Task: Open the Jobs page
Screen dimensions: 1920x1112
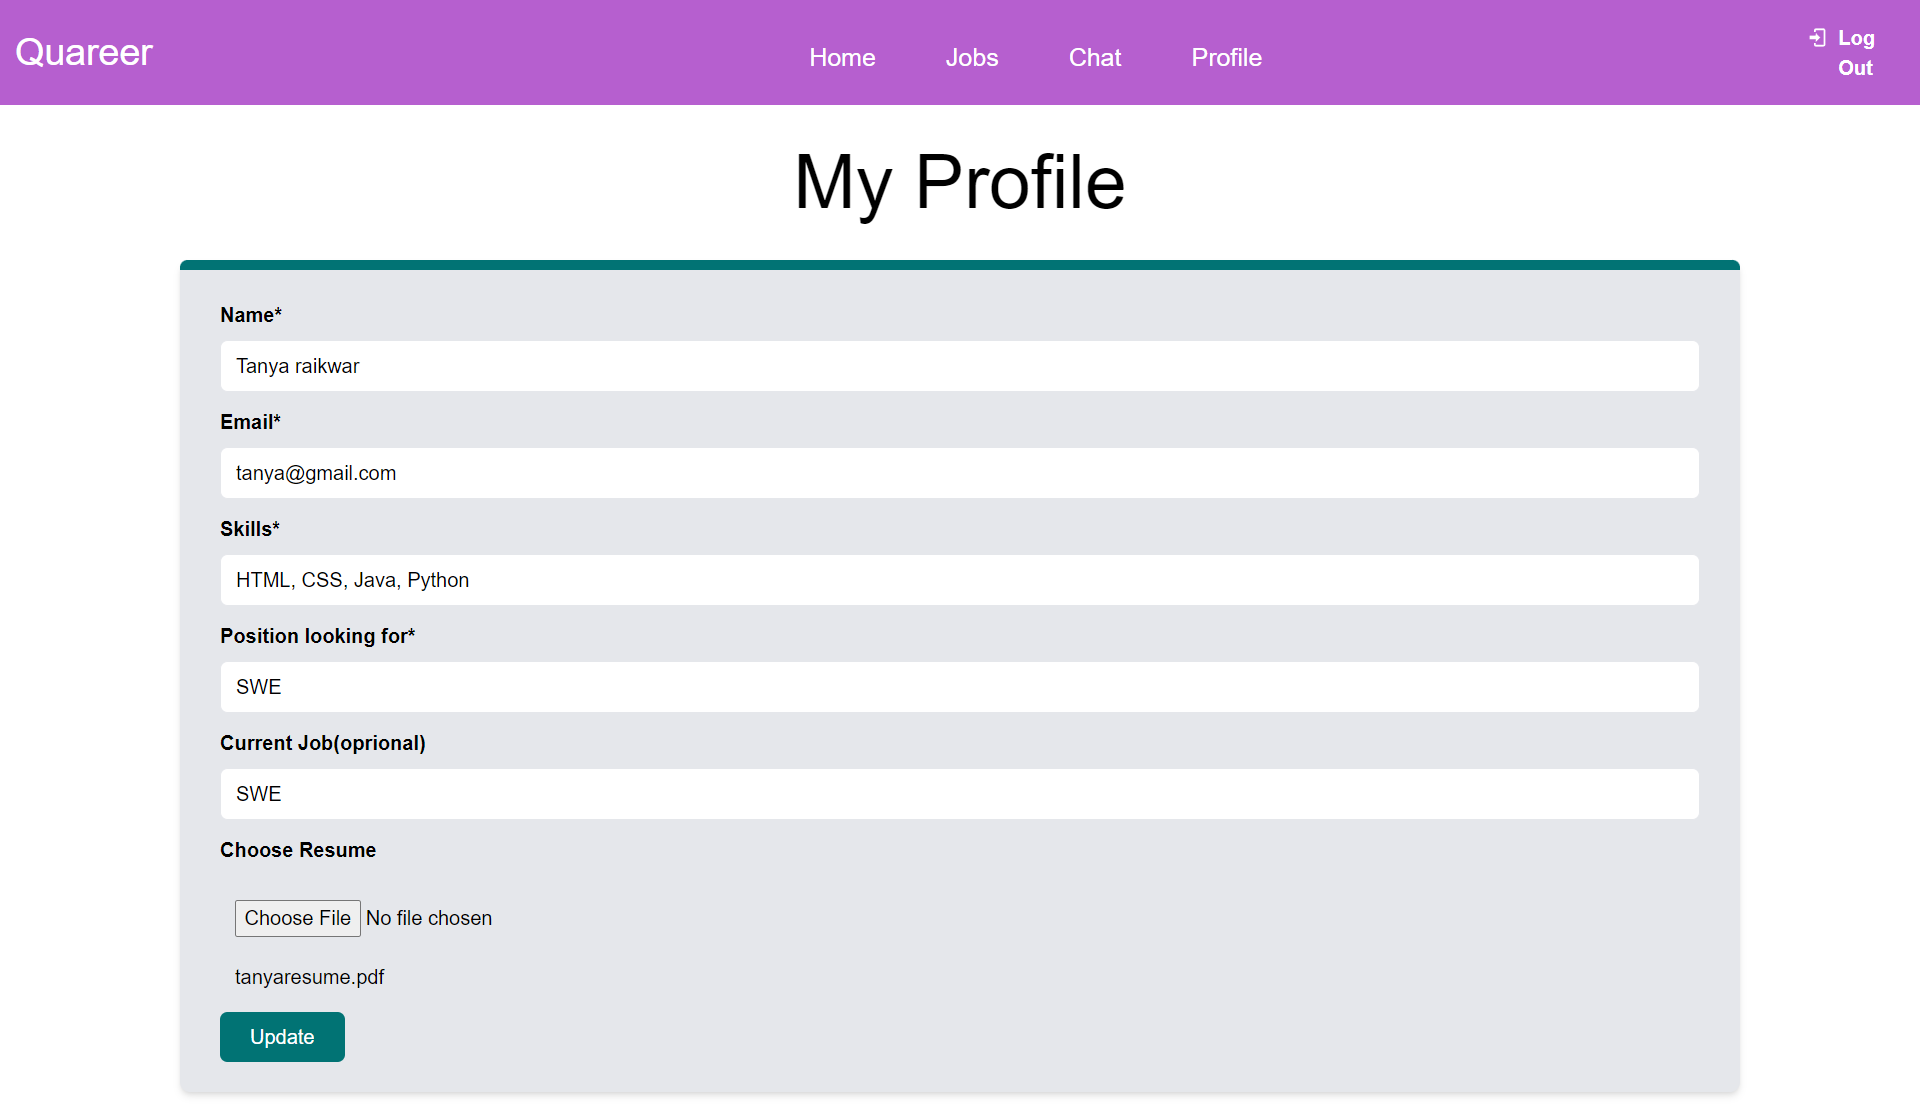Action: [971, 58]
